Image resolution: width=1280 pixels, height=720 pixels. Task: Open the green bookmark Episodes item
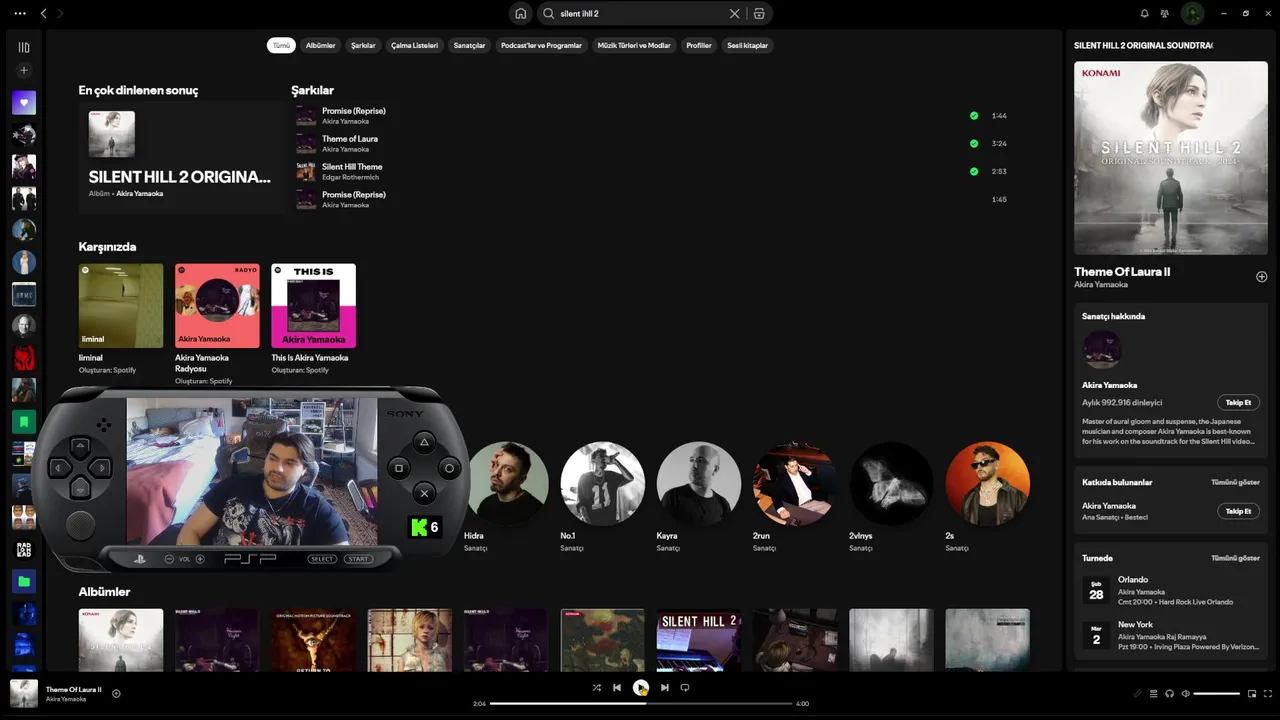pos(24,421)
